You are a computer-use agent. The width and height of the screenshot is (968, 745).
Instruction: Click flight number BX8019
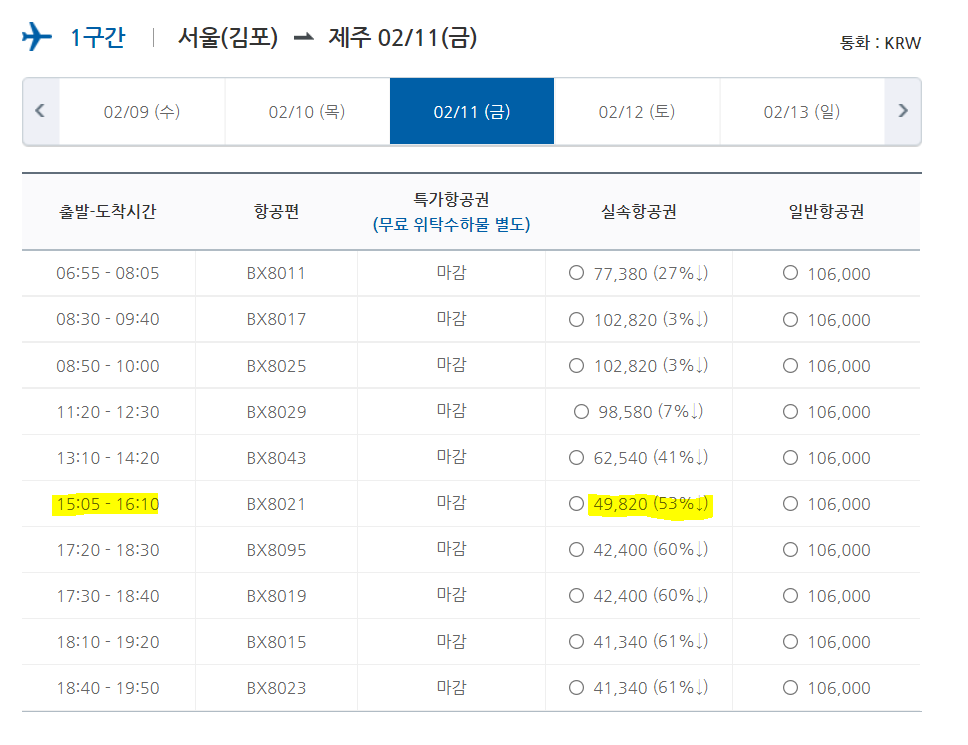point(276,596)
